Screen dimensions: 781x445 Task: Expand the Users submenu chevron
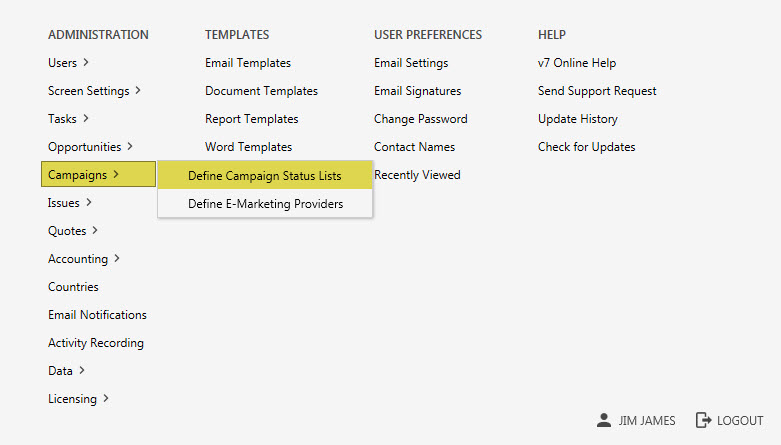(86, 63)
